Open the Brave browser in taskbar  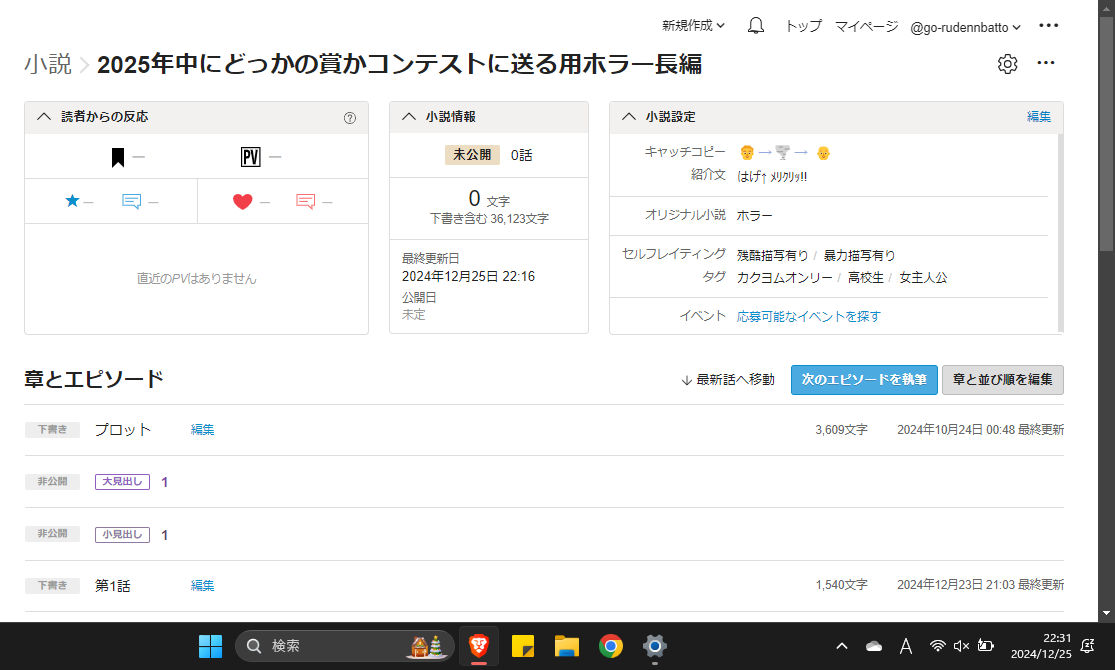(x=479, y=646)
